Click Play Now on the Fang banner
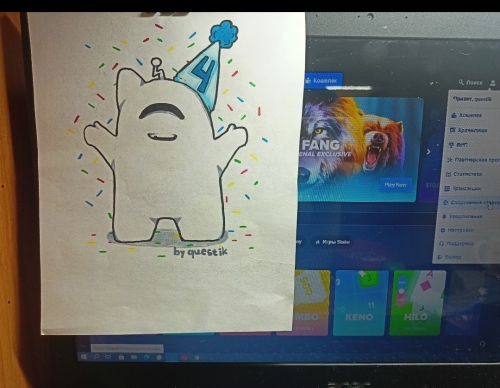This screenshot has width=500, height=388. [395, 184]
